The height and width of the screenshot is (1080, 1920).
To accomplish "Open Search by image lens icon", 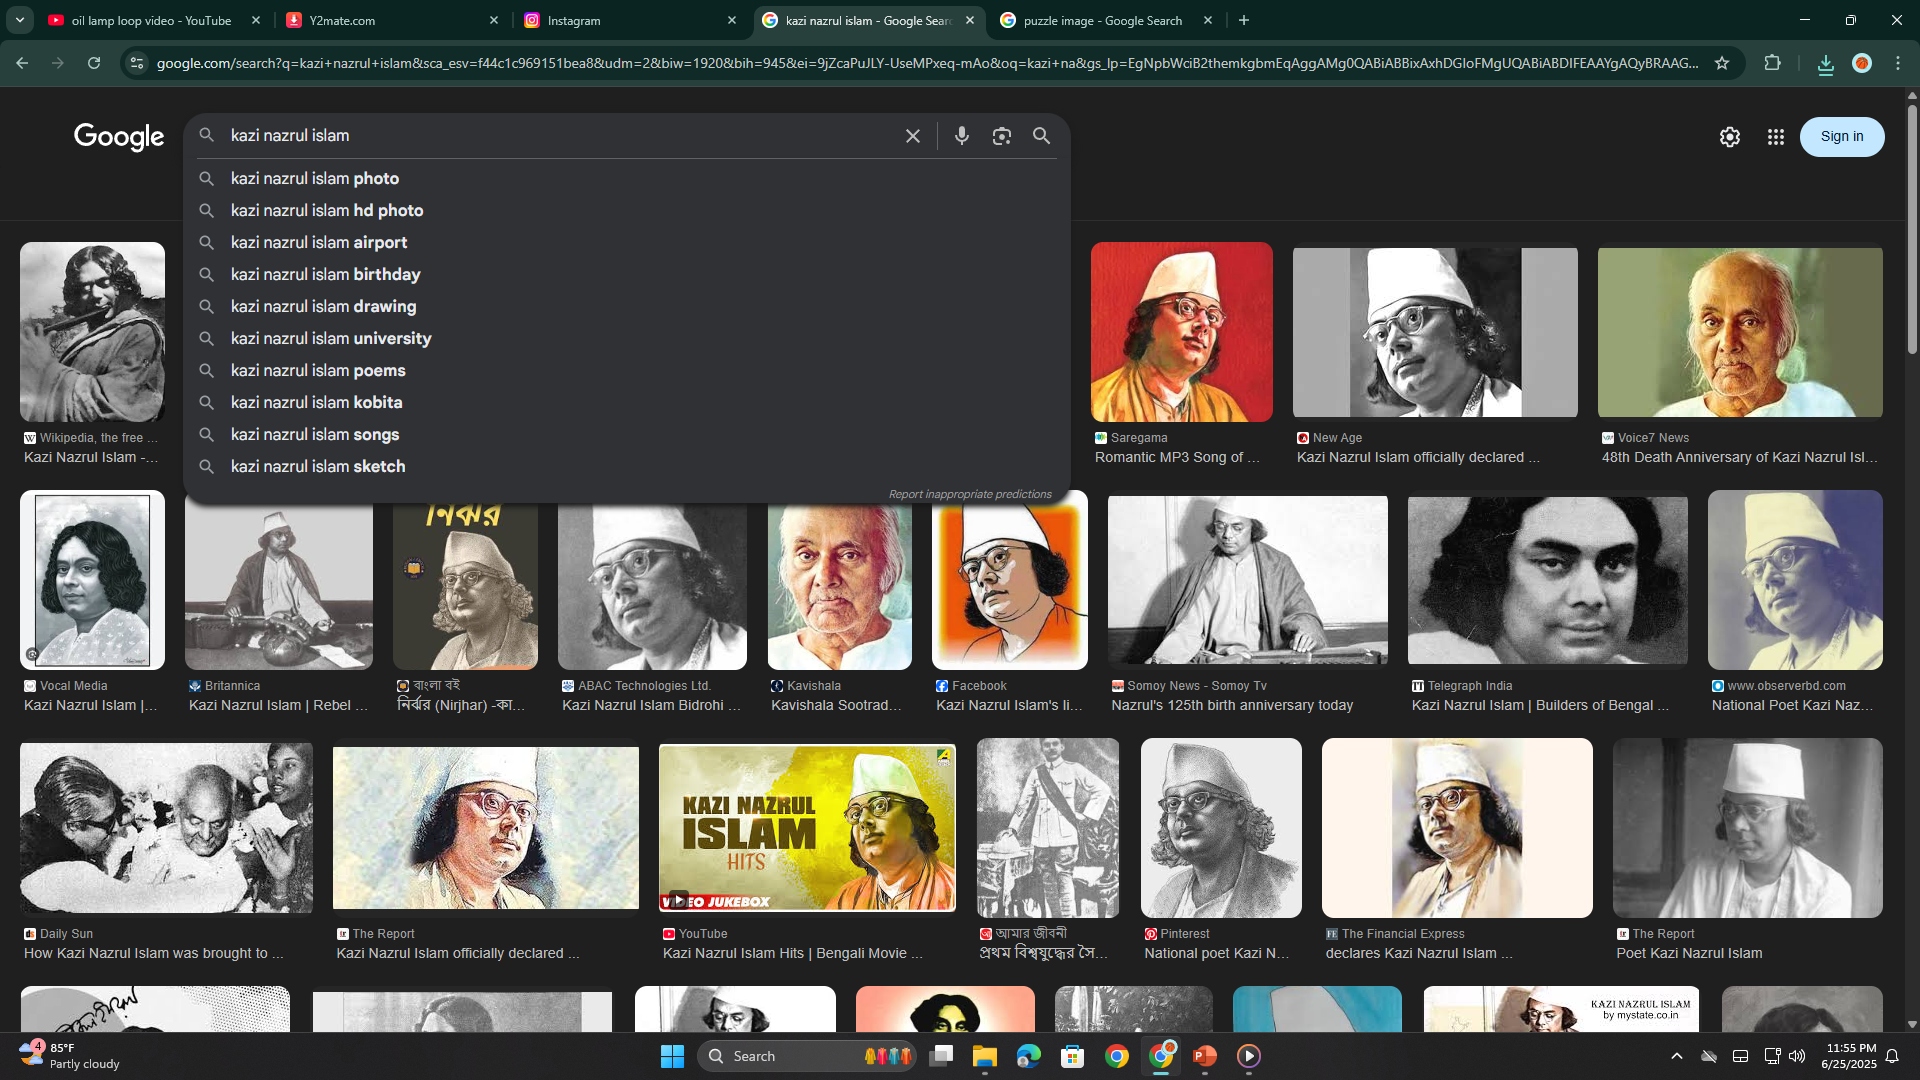I will tap(1001, 136).
